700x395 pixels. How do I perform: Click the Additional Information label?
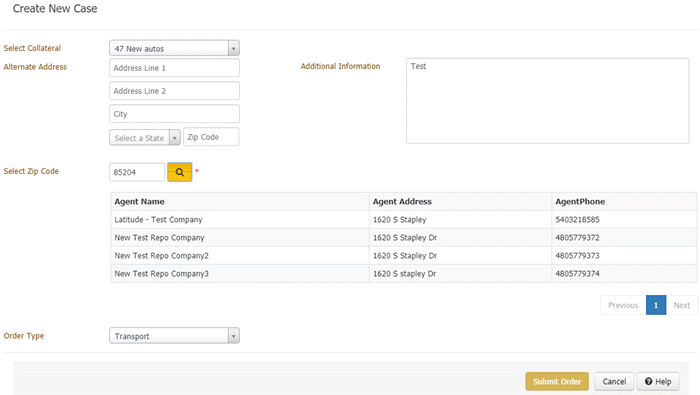coord(340,66)
